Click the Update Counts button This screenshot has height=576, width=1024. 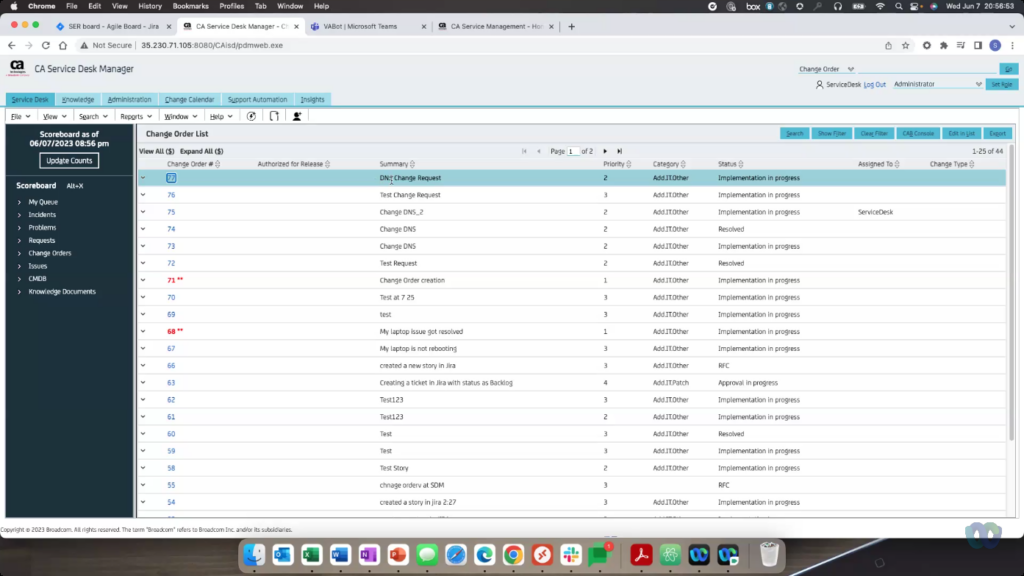tap(69, 161)
